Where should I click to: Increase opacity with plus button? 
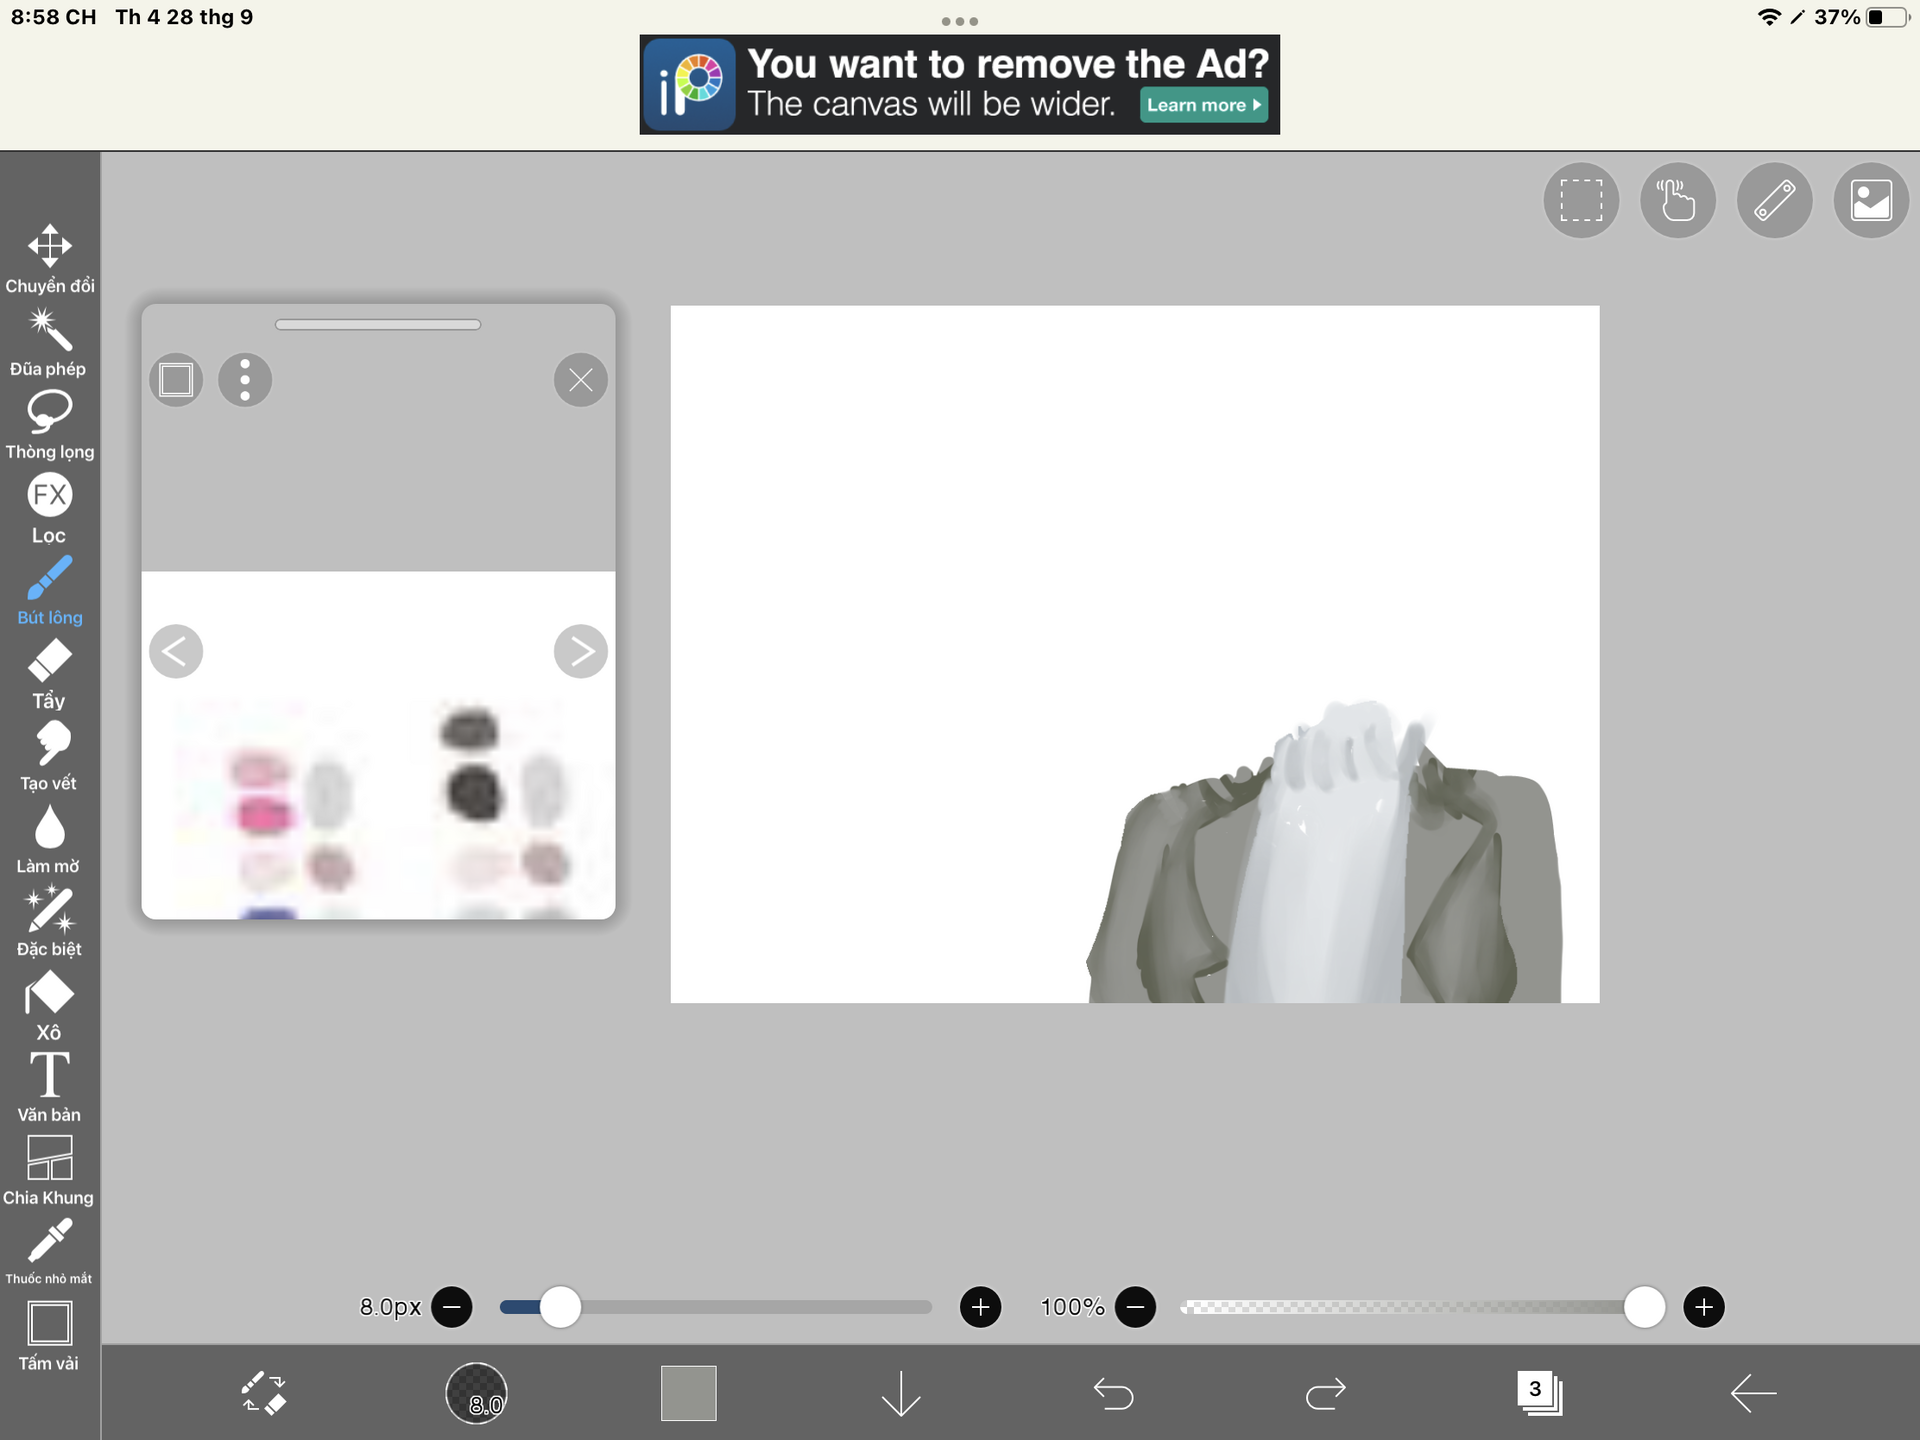pyautogui.click(x=1704, y=1307)
